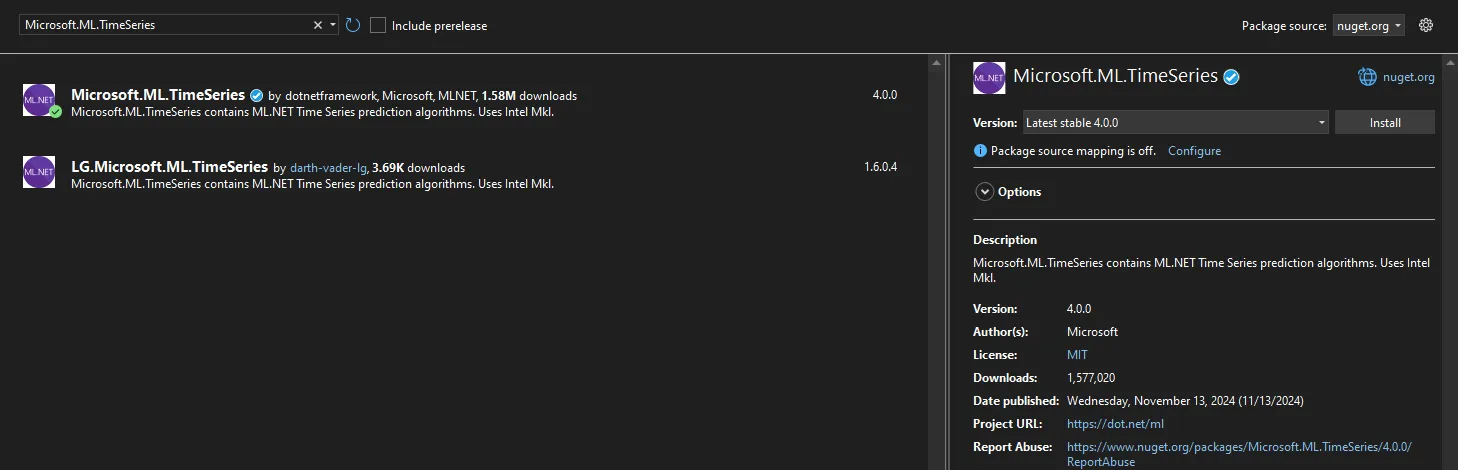Open the Package source dropdown

pos(1368,26)
